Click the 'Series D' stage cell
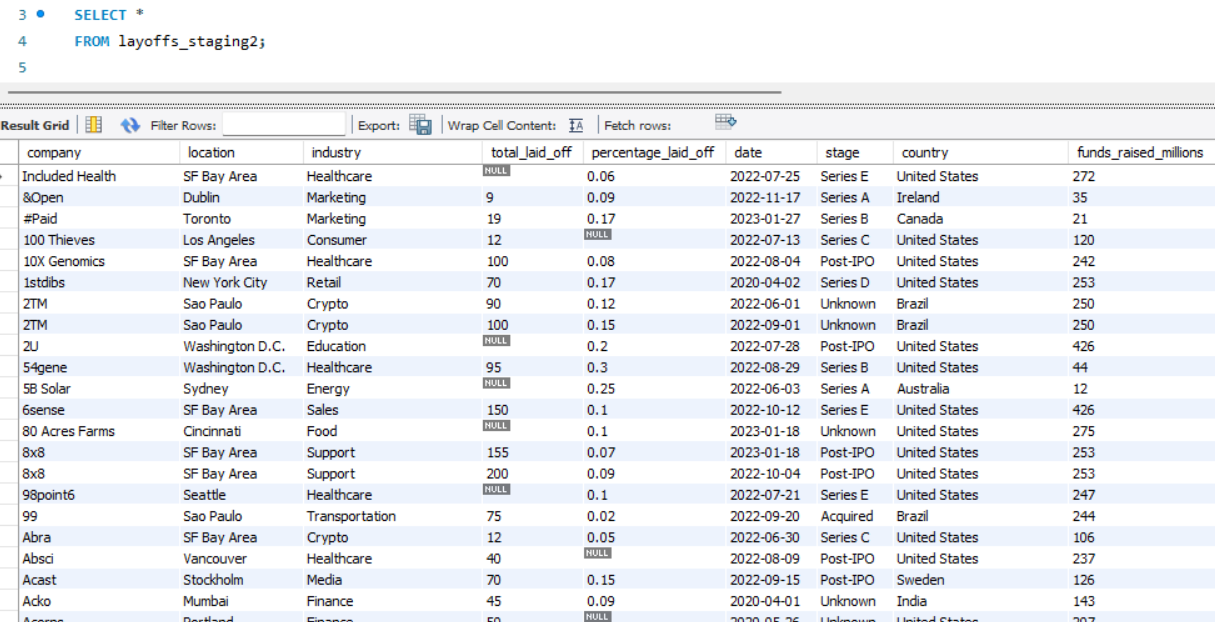 tap(854, 283)
